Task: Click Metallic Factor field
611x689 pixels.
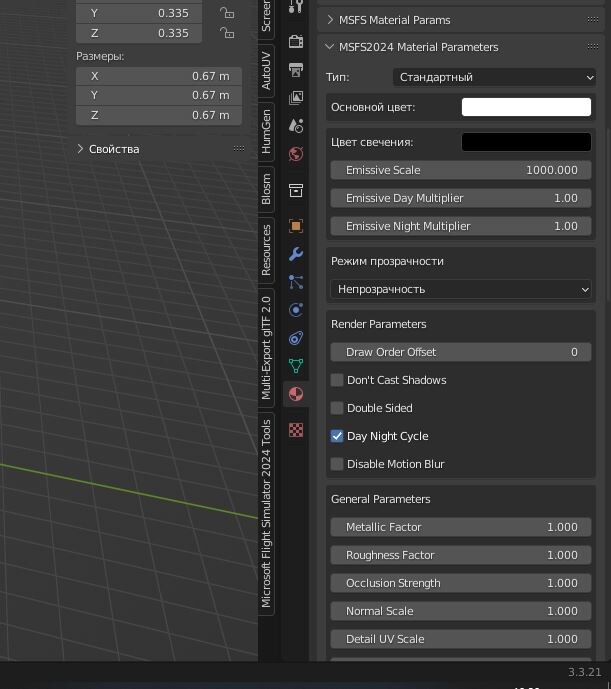Action: [461, 527]
